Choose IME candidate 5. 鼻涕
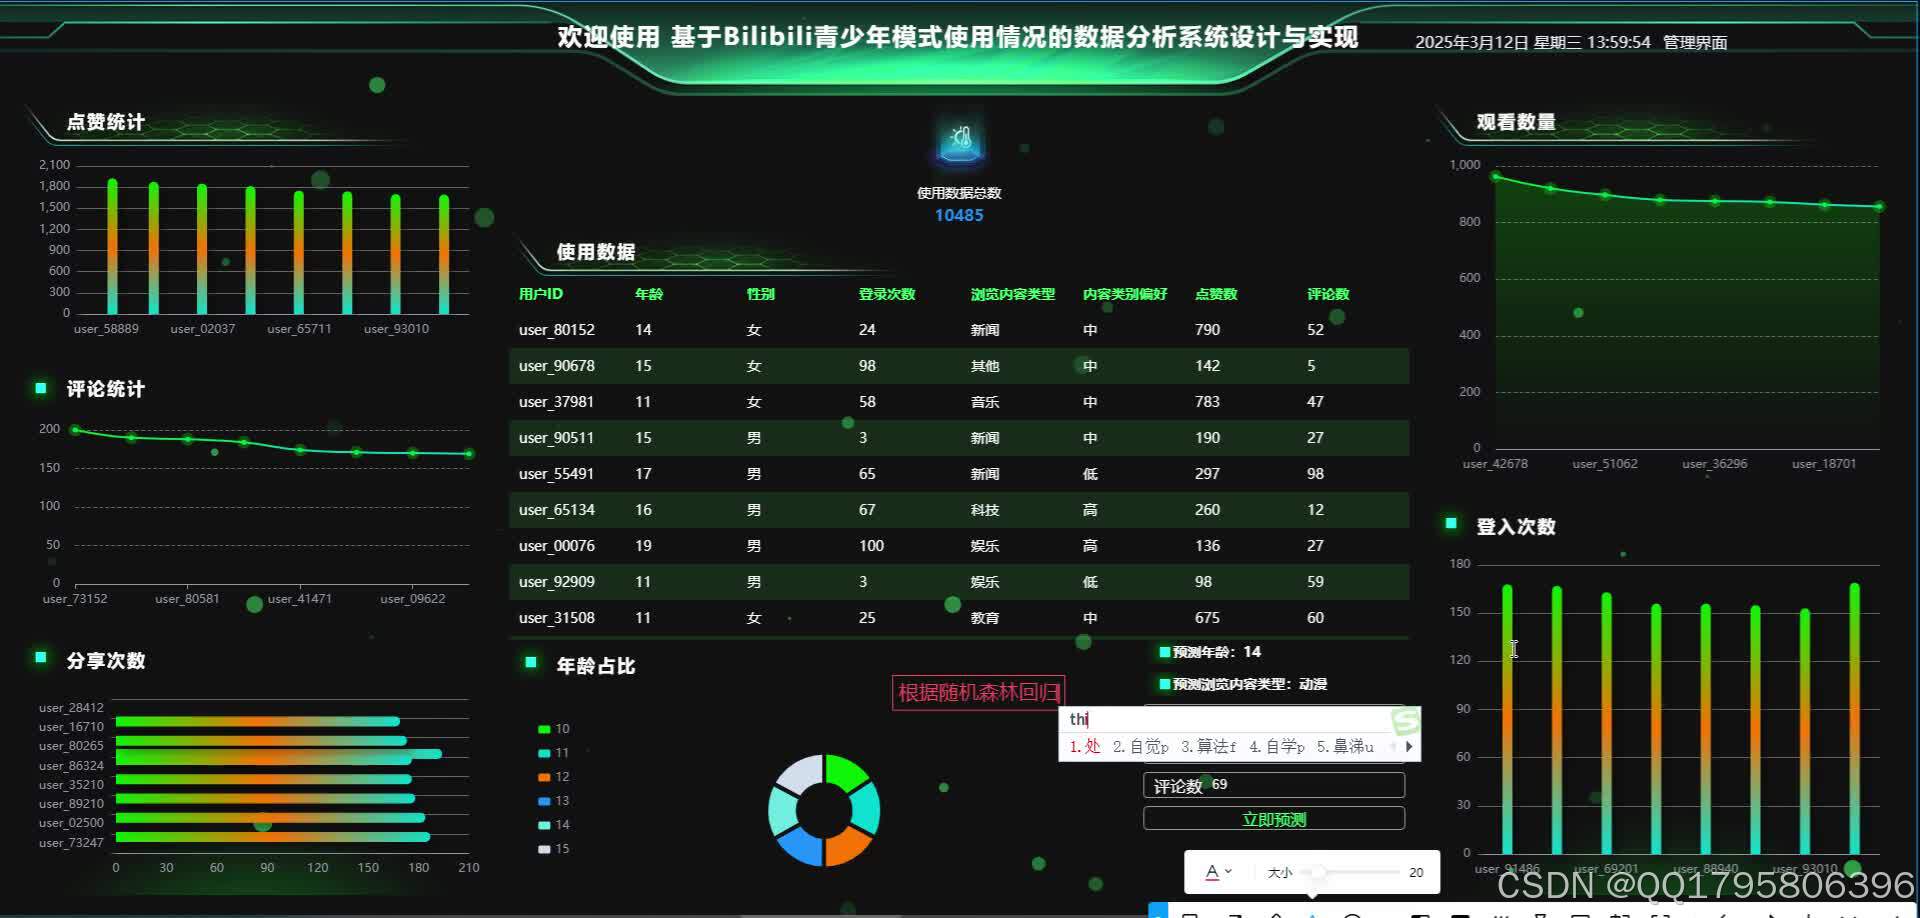Viewport: 1920px width, 918px height. pos(1345,746)
